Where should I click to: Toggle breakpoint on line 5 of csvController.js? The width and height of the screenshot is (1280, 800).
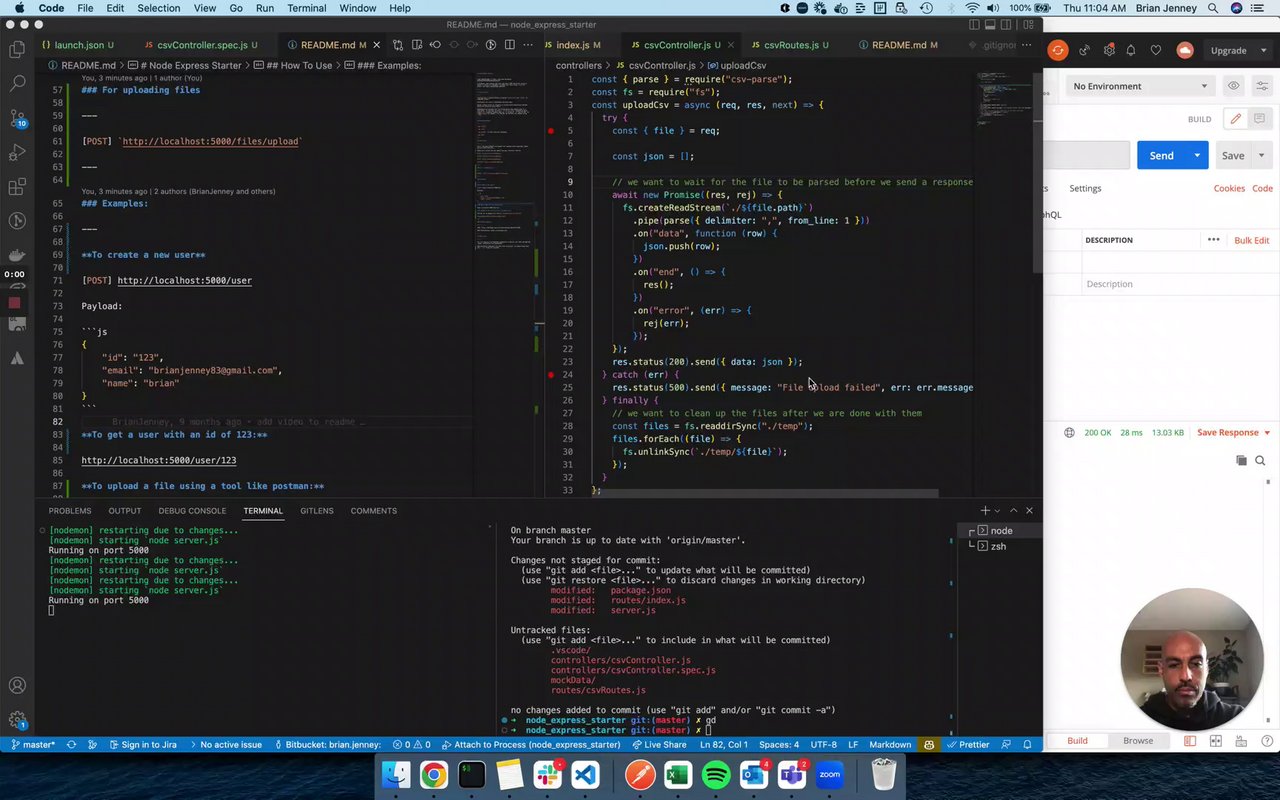click(550, 130)
